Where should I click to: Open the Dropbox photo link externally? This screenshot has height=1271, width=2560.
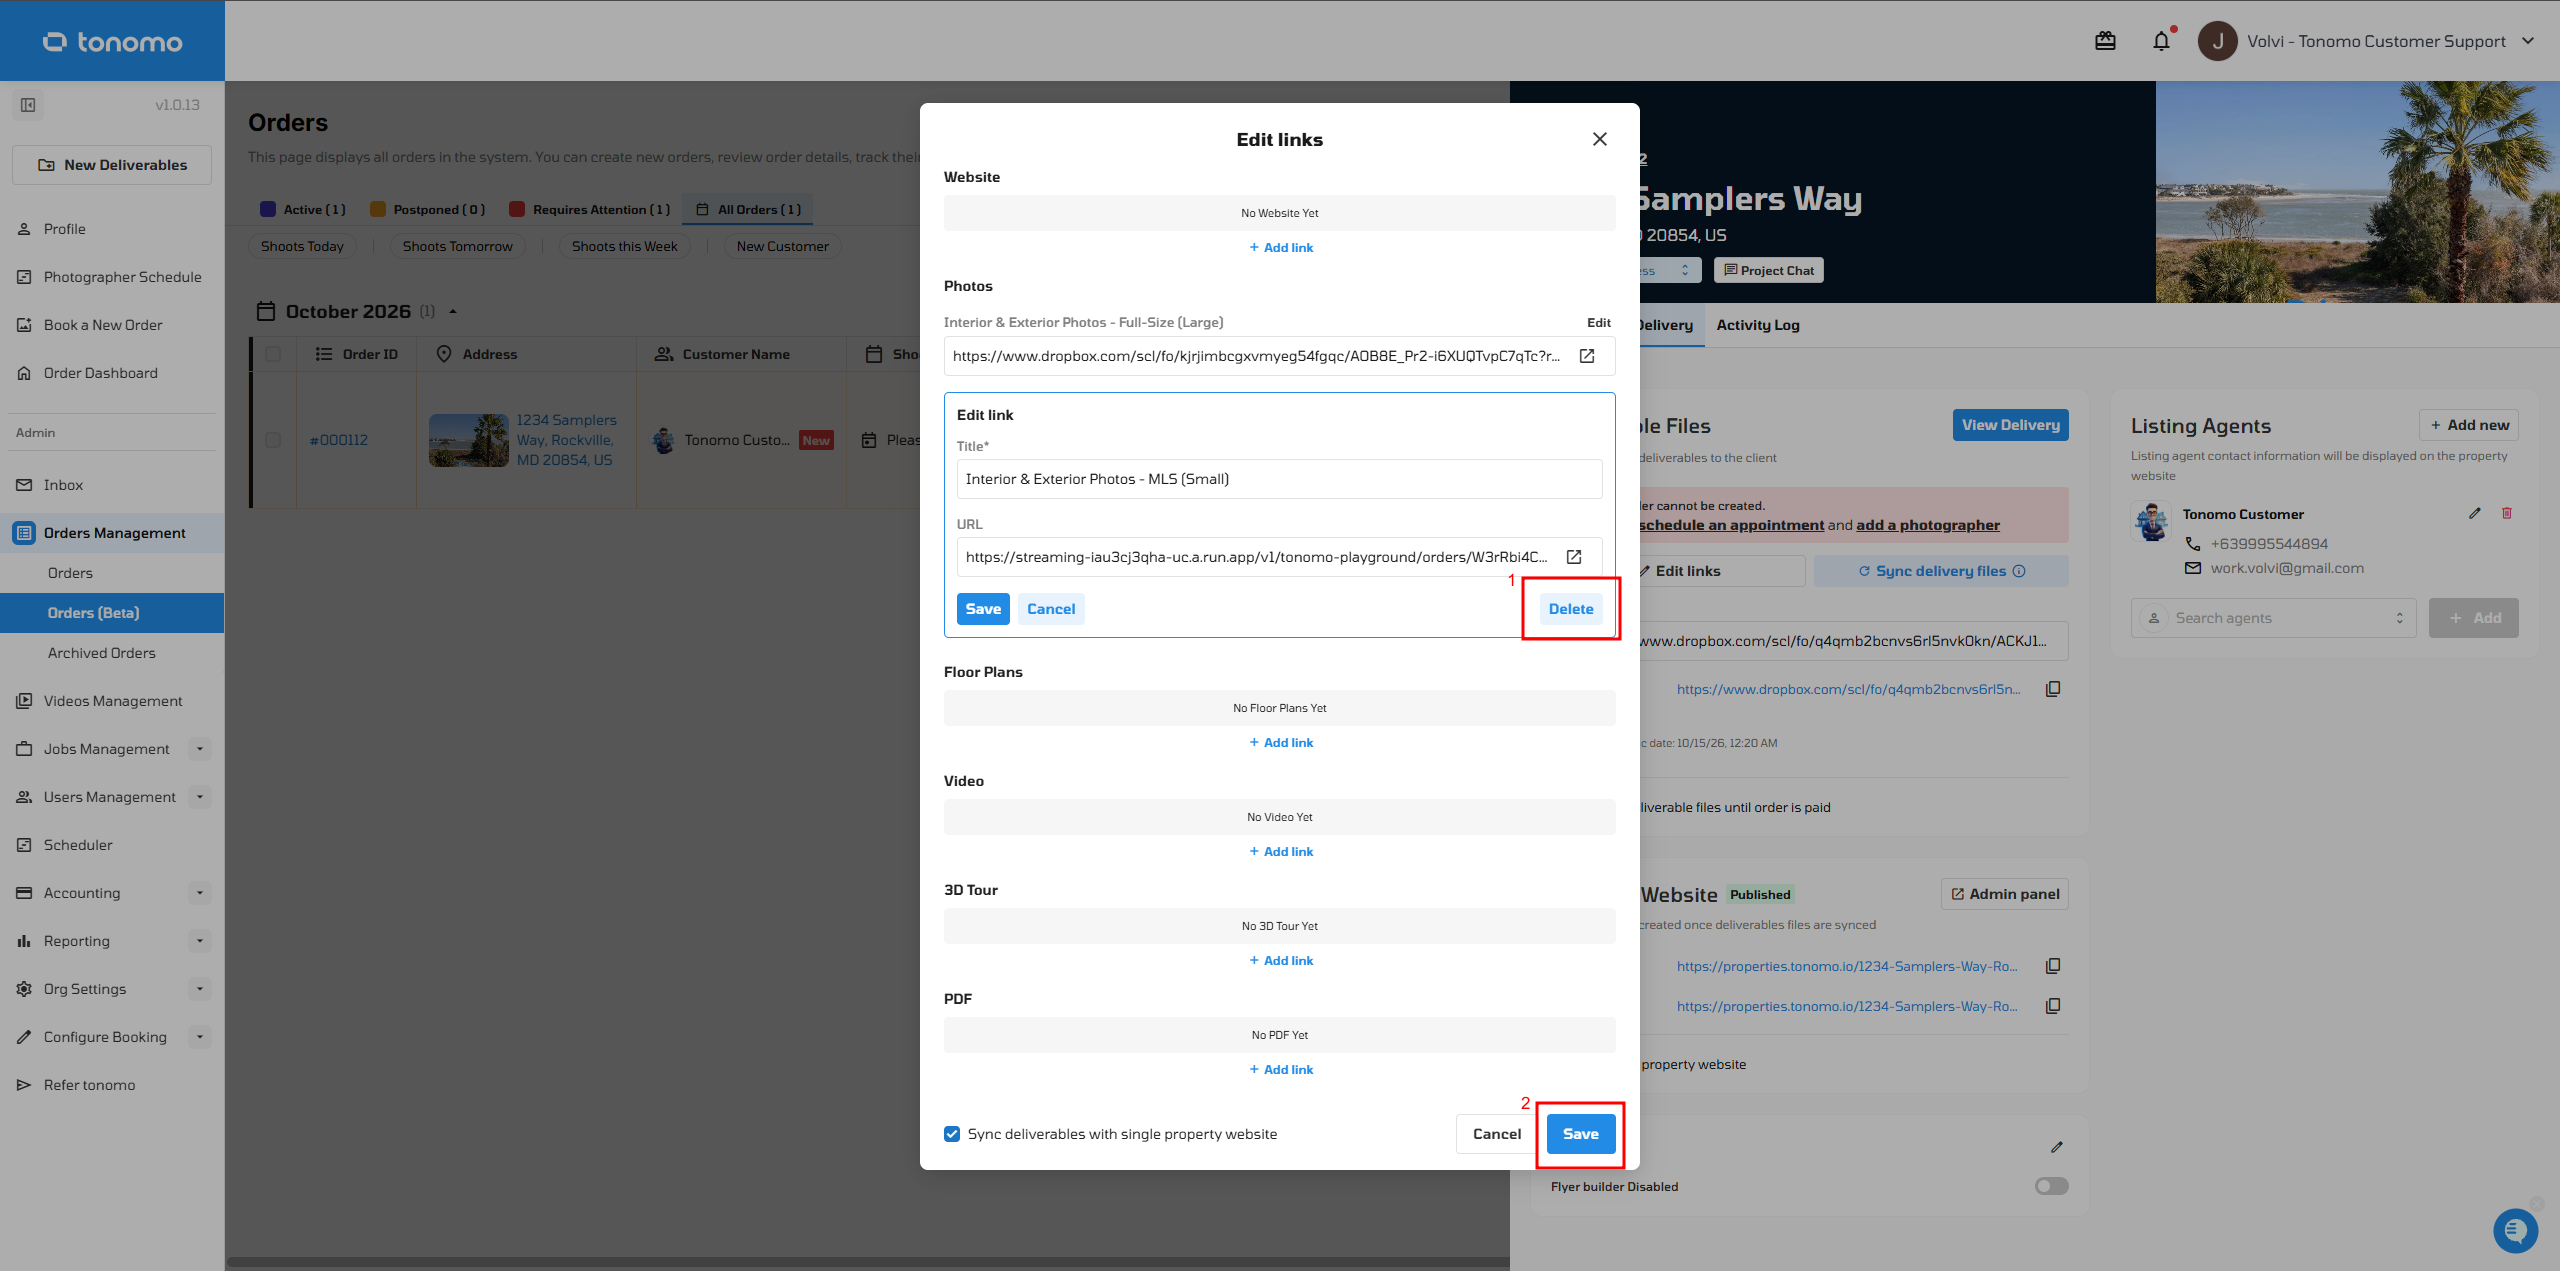pos(1587,356)
